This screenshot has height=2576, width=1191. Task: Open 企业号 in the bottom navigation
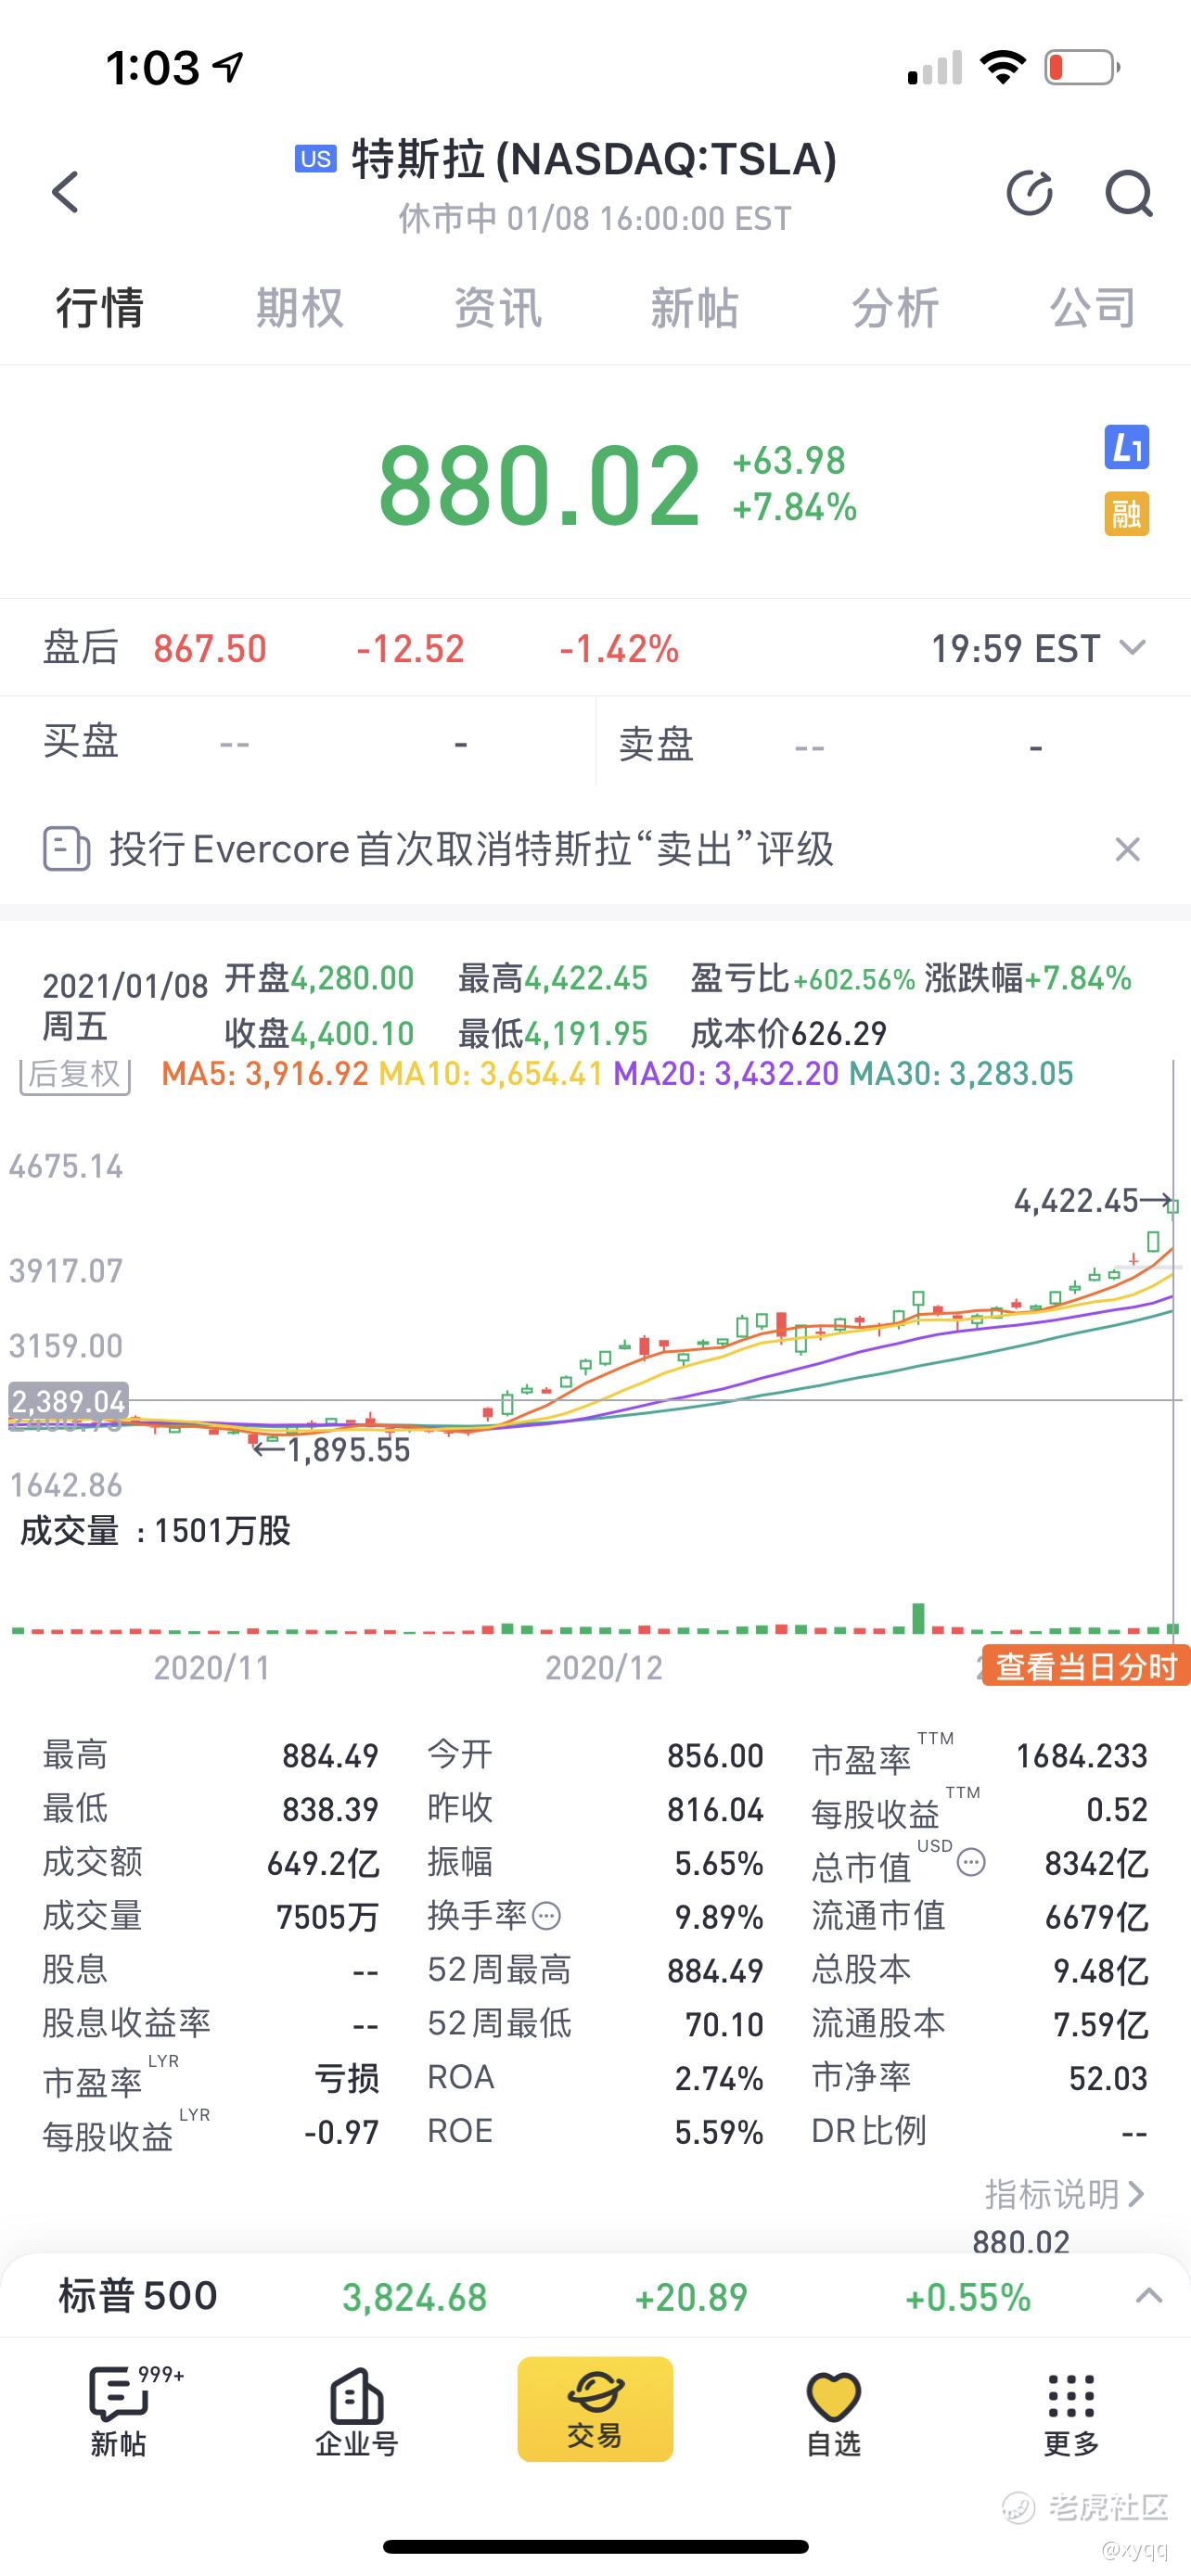pos(357,2410)
